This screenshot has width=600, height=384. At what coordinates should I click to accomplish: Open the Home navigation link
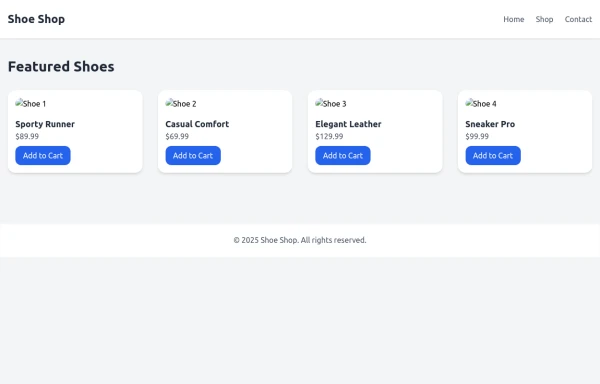(x=514, y=19)
